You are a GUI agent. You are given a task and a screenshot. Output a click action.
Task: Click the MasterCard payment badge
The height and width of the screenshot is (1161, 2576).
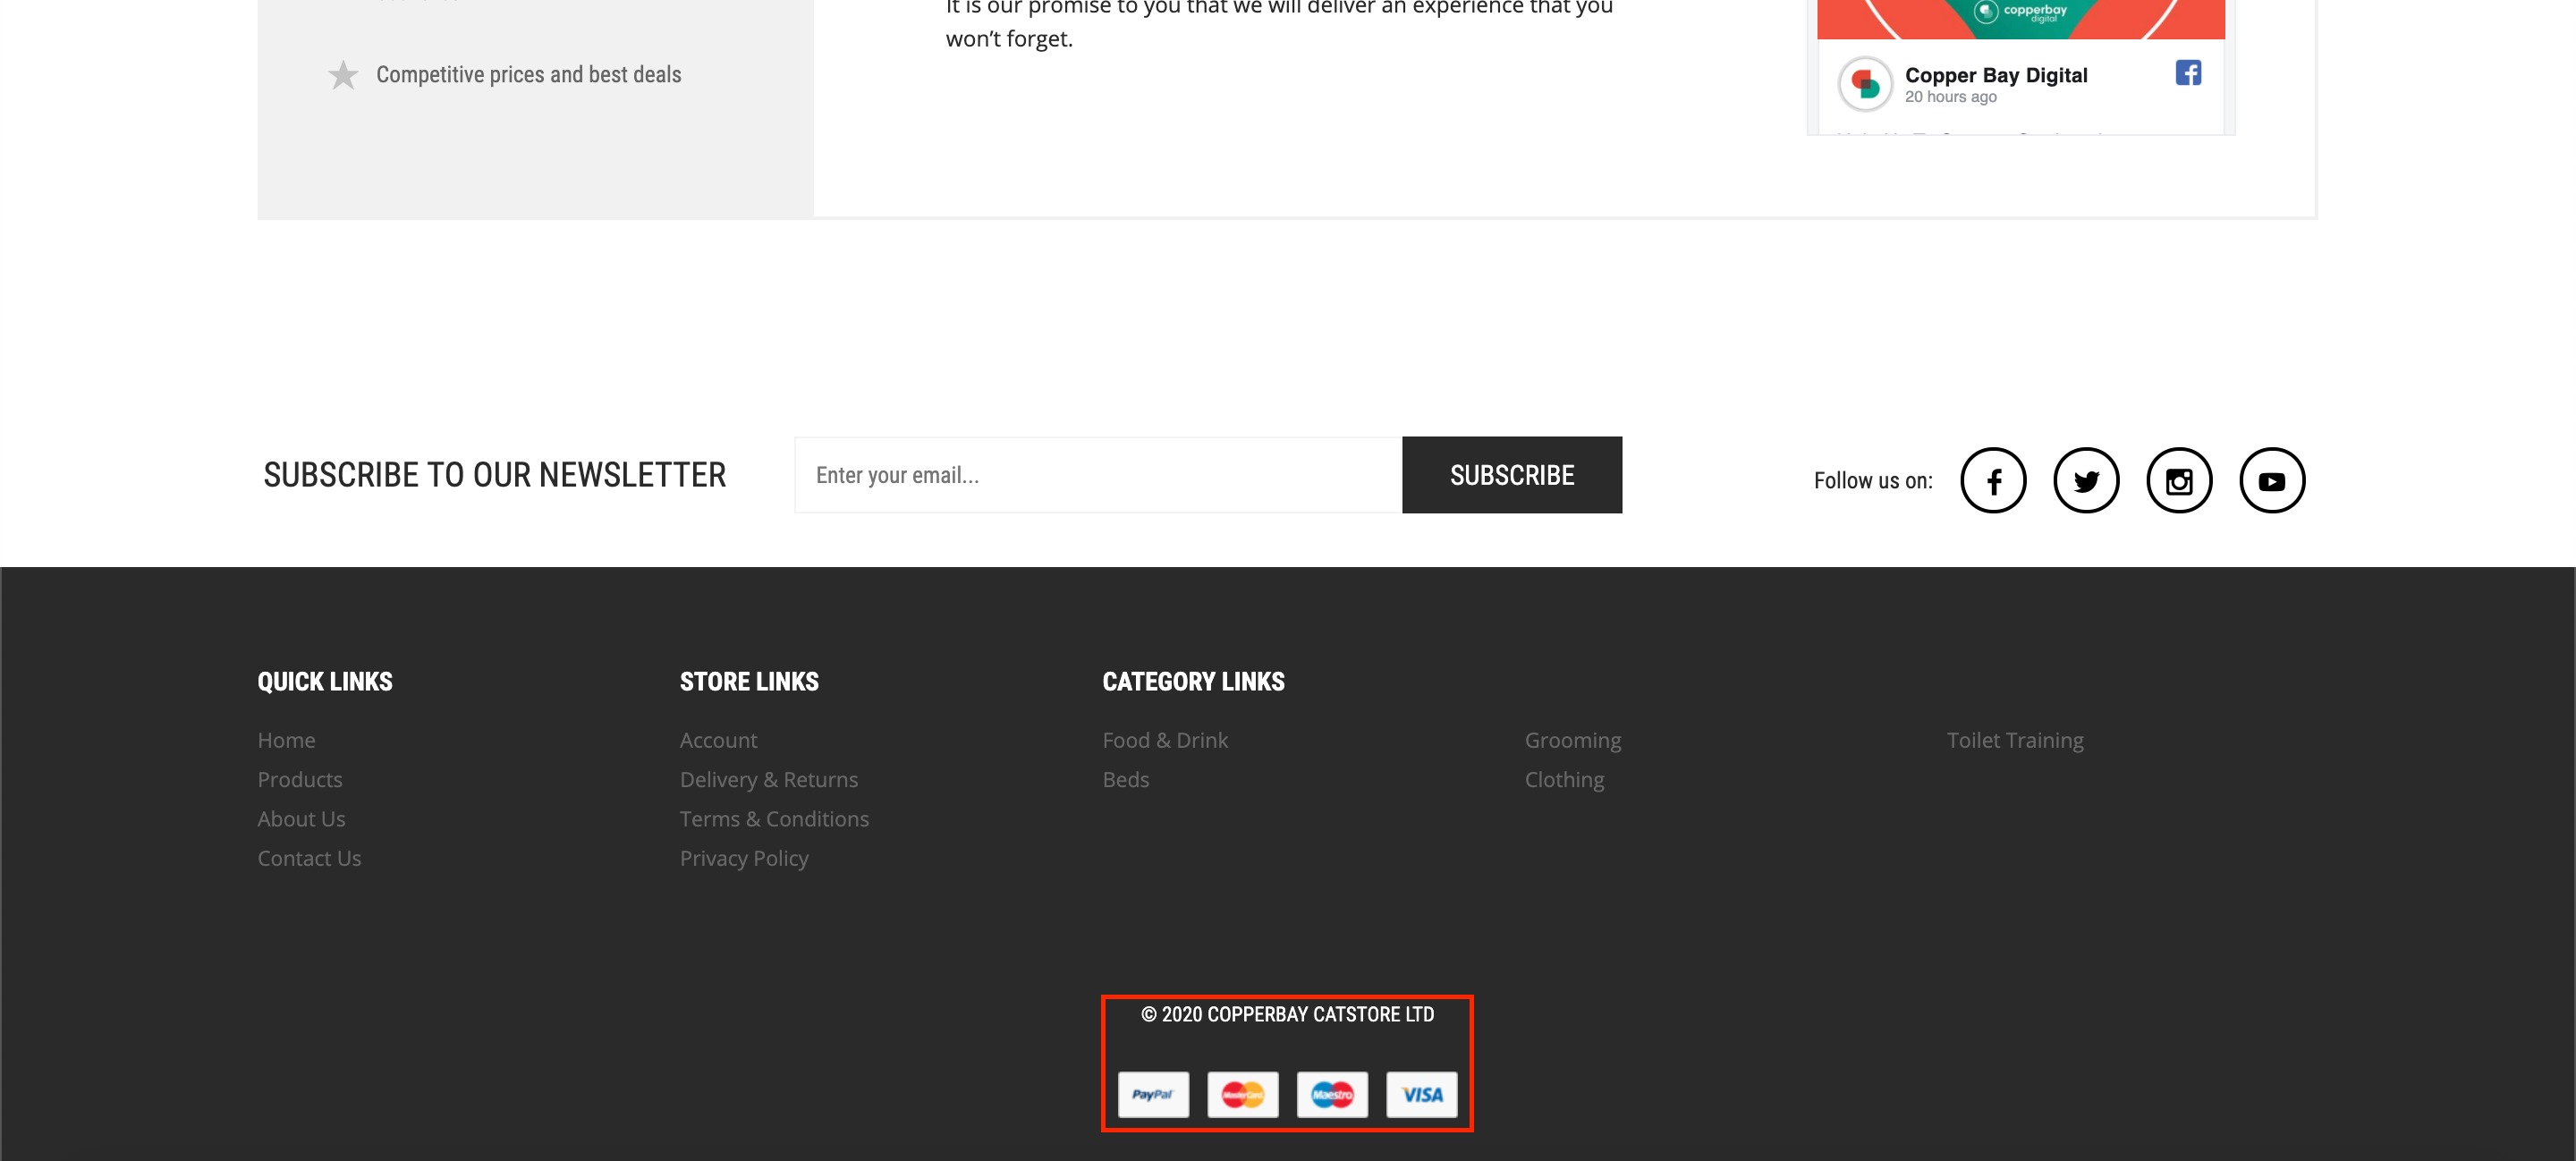click(x=1242, y=1094)
